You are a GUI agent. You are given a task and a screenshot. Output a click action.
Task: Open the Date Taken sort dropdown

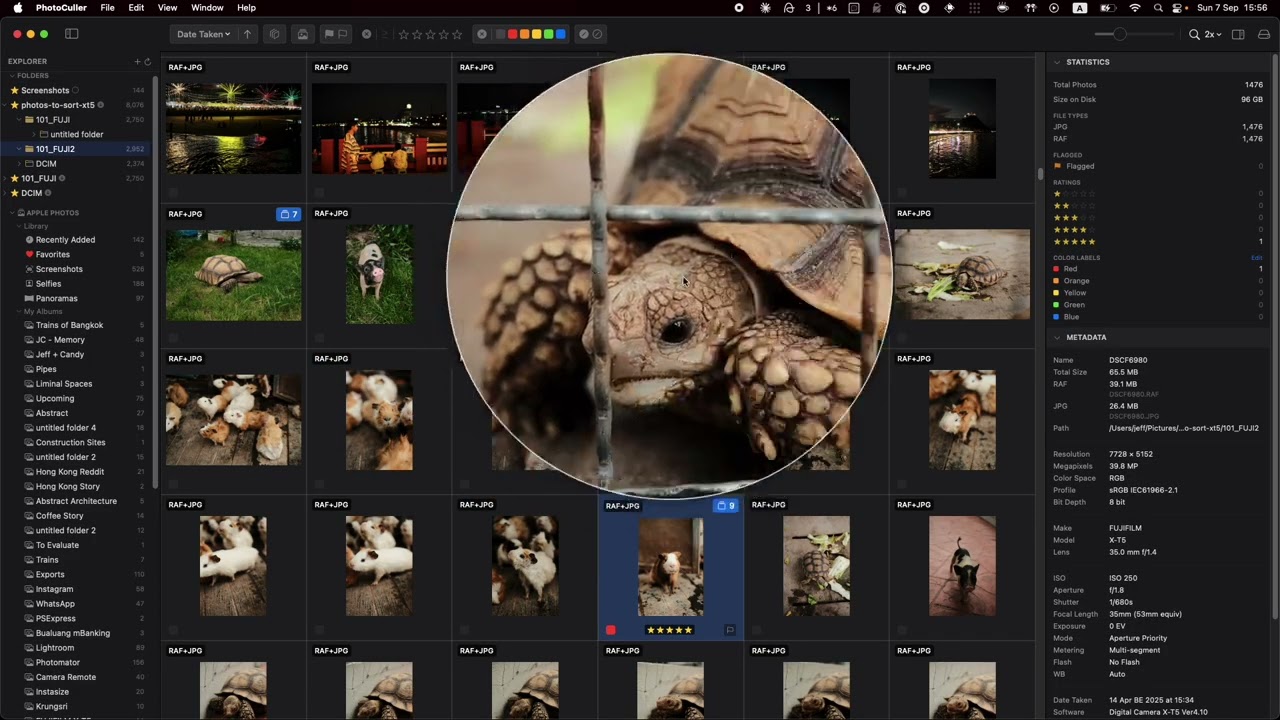click(x=203, y=34)
